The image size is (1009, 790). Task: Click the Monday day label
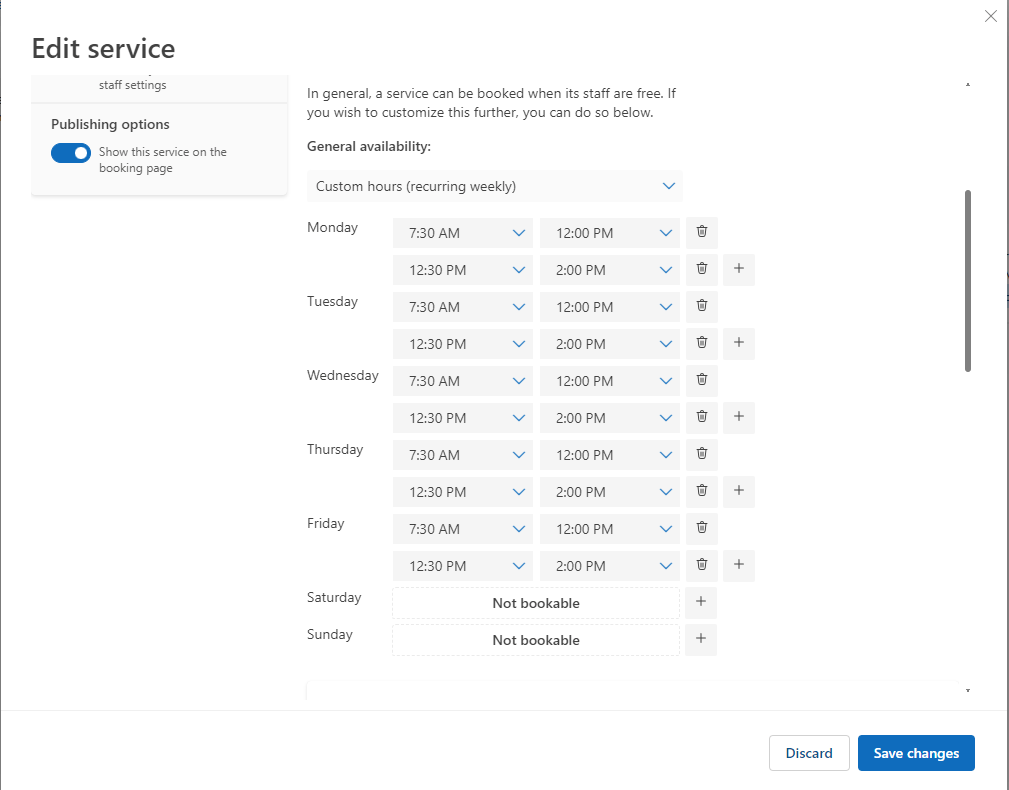(x=332, y=227)
